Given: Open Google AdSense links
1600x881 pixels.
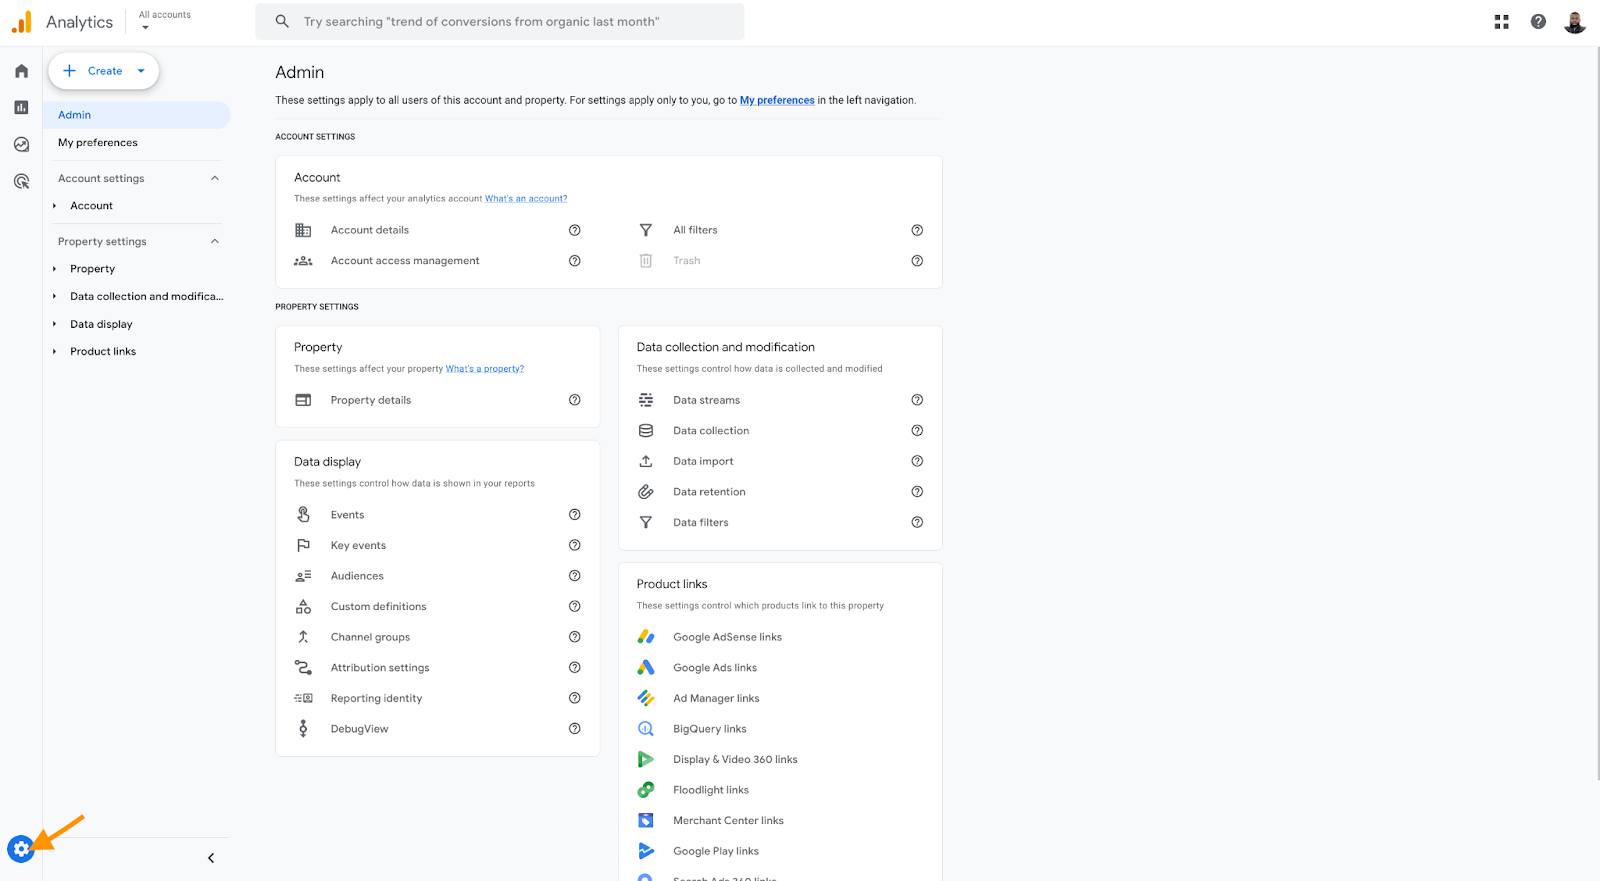Looking at the screenshot, I should point(728,637).
